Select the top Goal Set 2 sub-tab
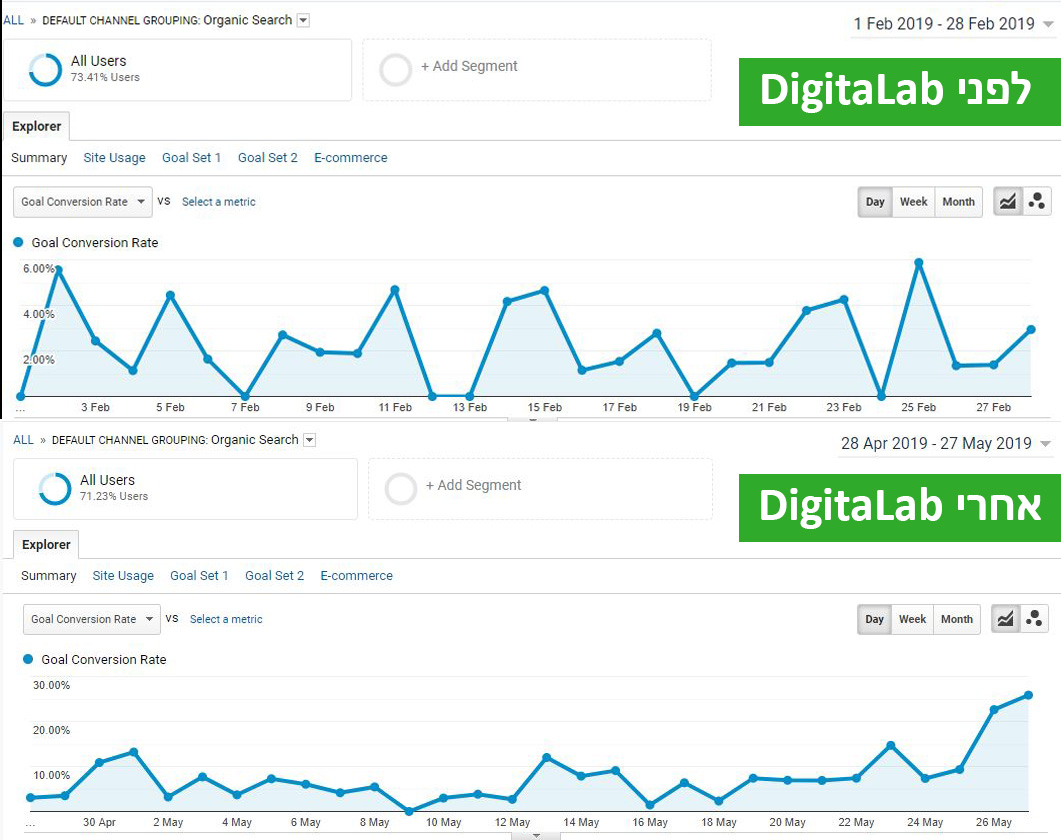The image size is (1061, 840). pyautogui.click(x=267, y=158)
